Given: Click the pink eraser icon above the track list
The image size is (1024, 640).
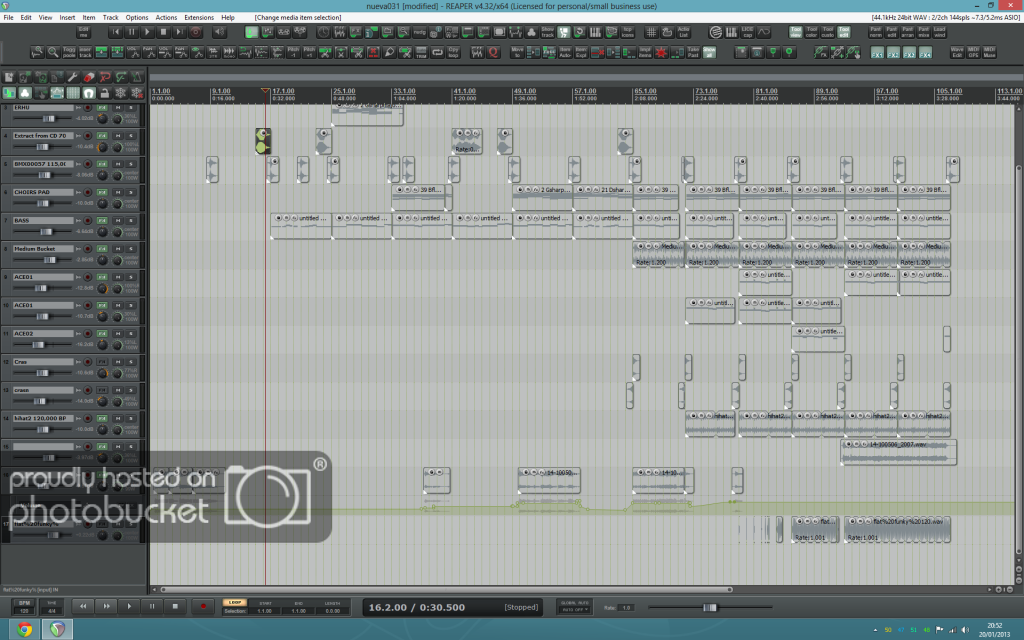Looking at the screenshot, I should (x=89, y=77).
